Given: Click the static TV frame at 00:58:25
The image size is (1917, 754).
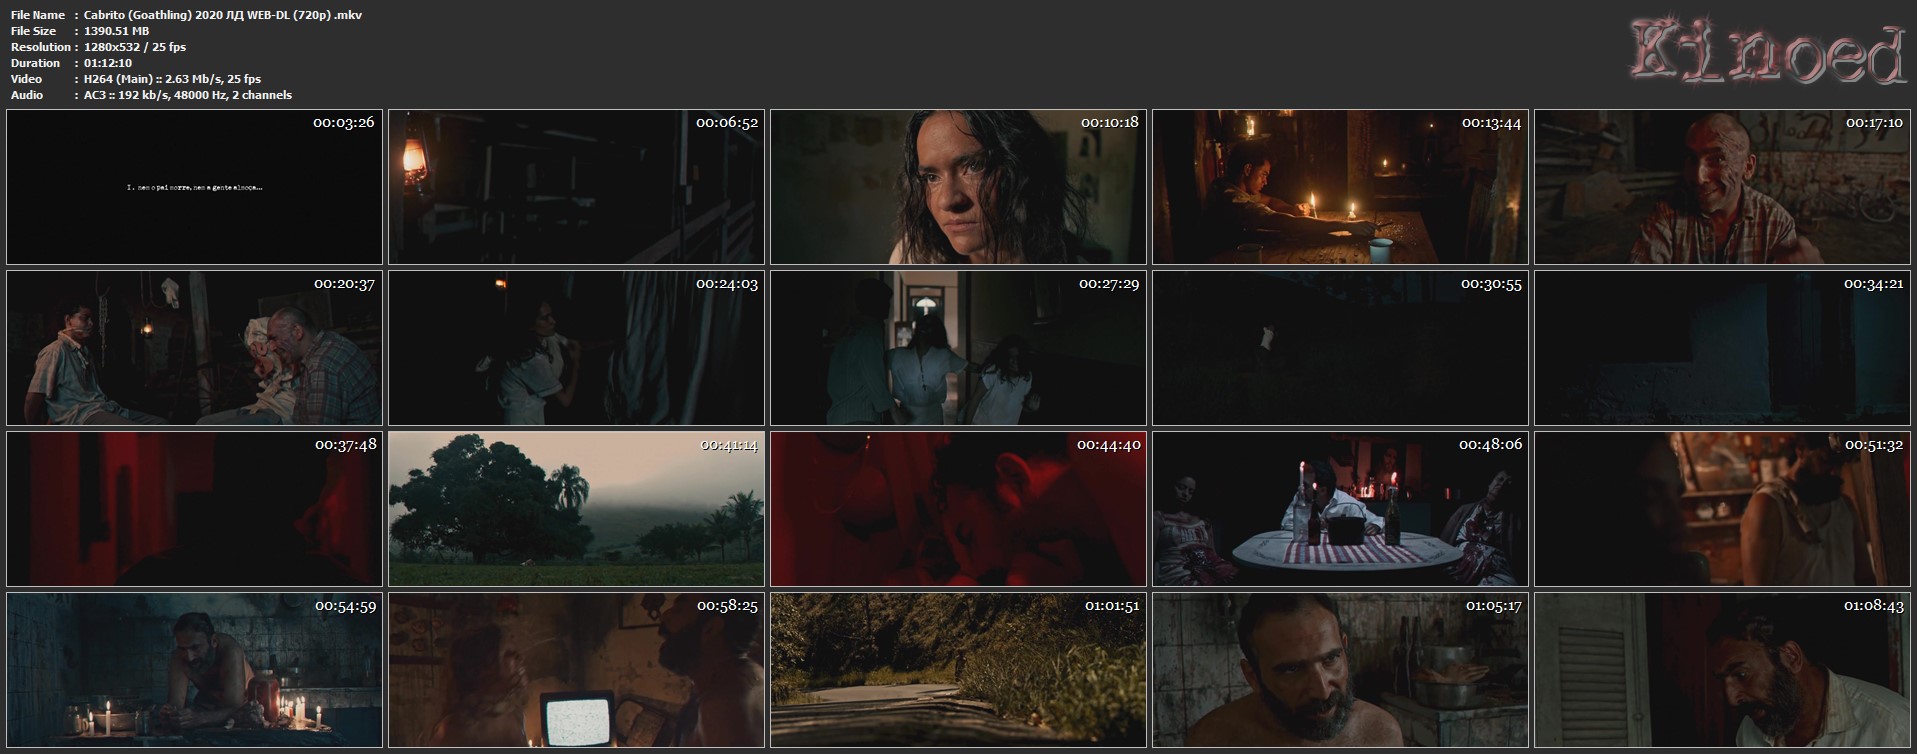Looking at the screenshot, I should pyautogui.click(x=576, y=669).
